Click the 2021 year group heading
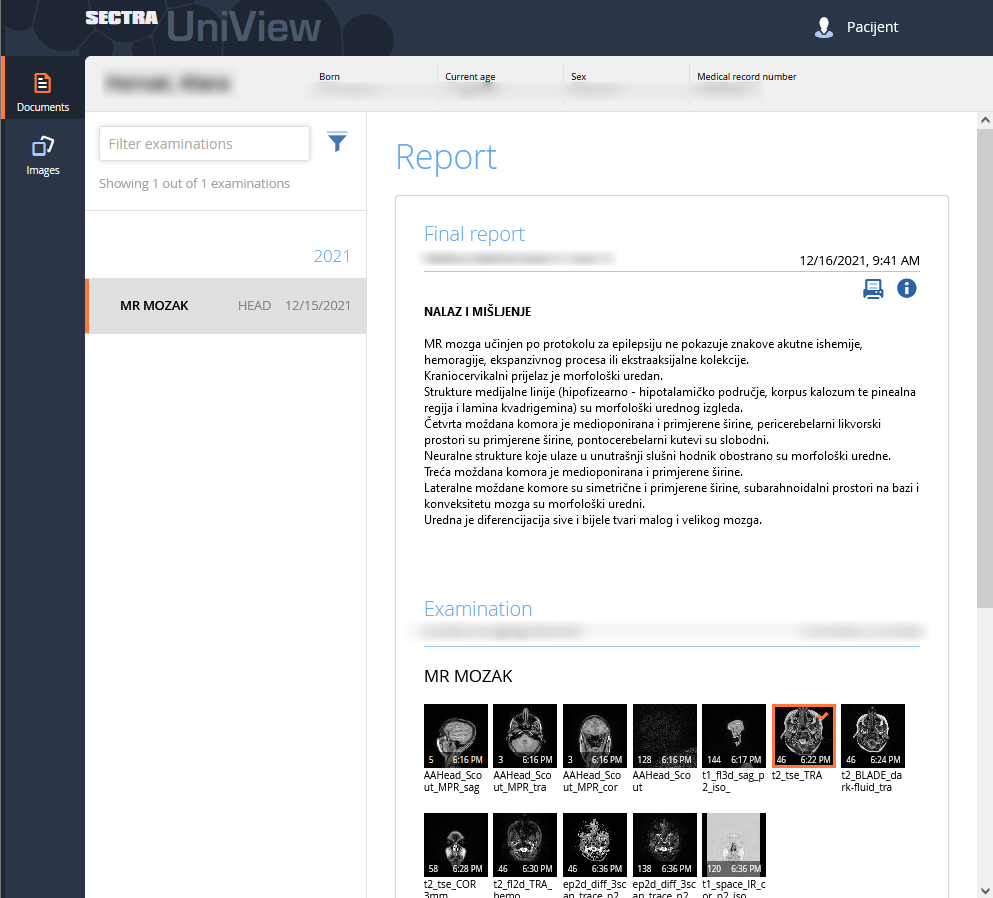993x898 pixels. point(332,256)
